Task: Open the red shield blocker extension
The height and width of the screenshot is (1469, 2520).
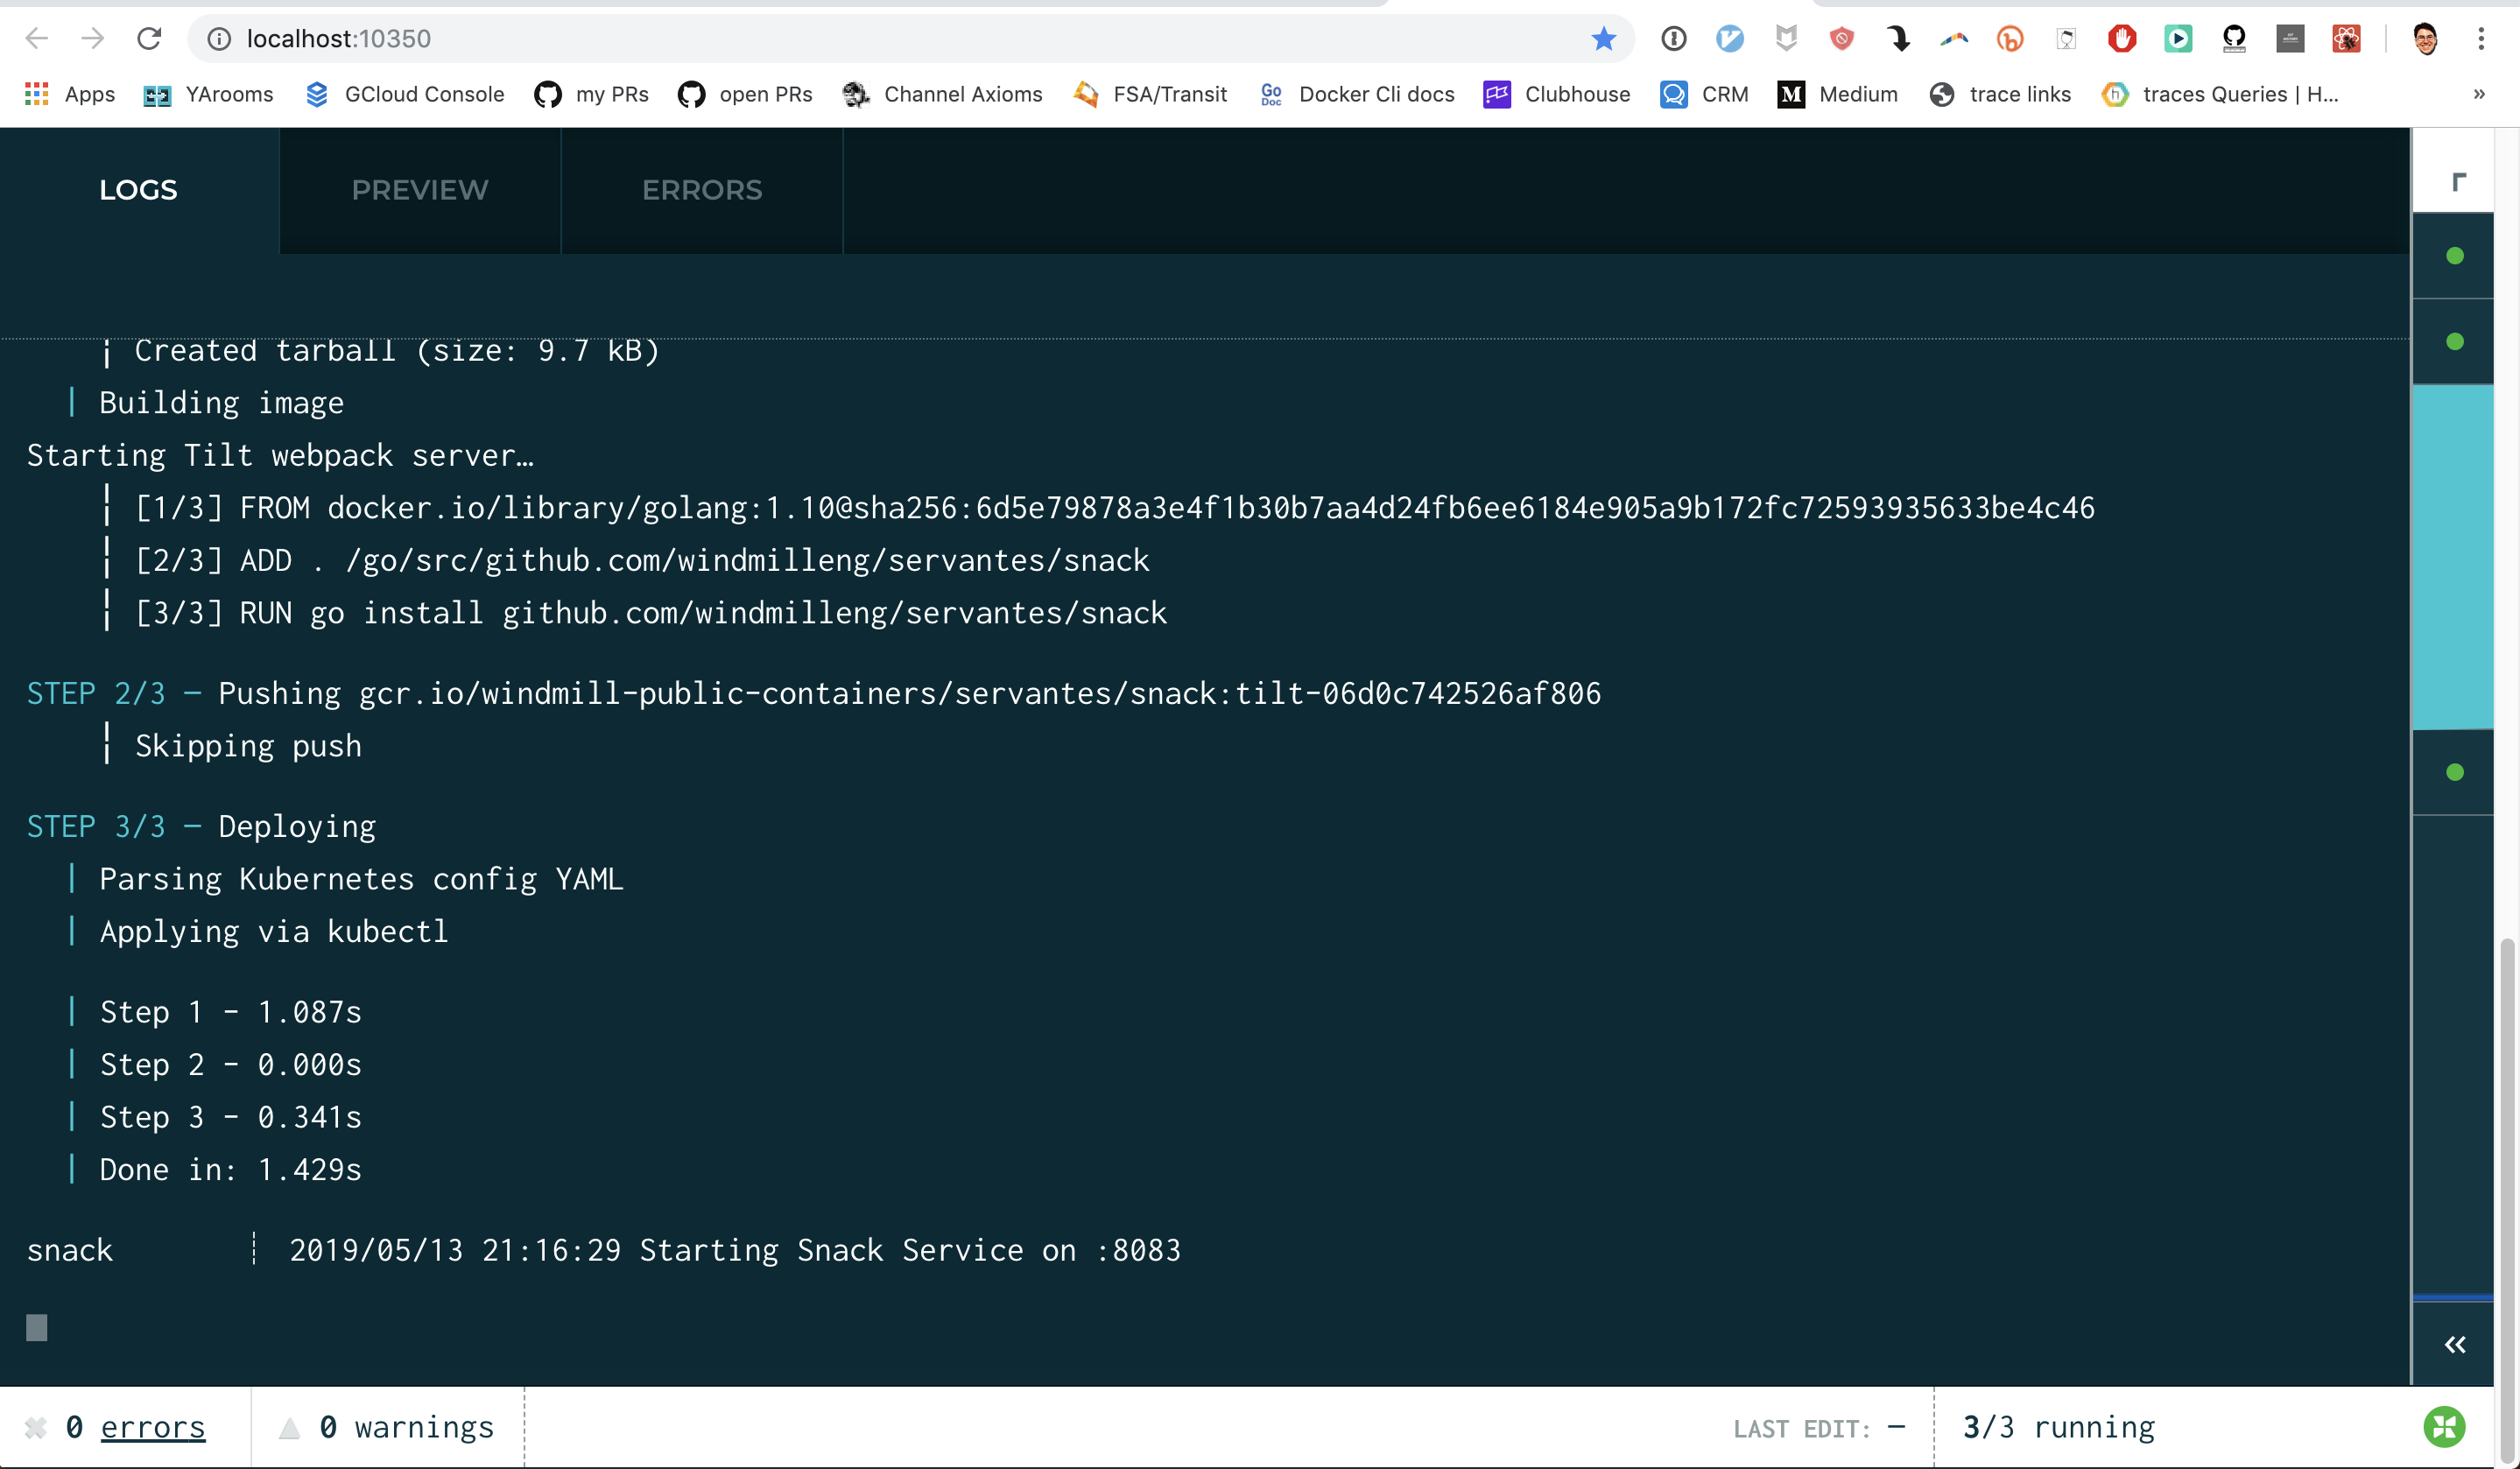Action: [1841, 38]
